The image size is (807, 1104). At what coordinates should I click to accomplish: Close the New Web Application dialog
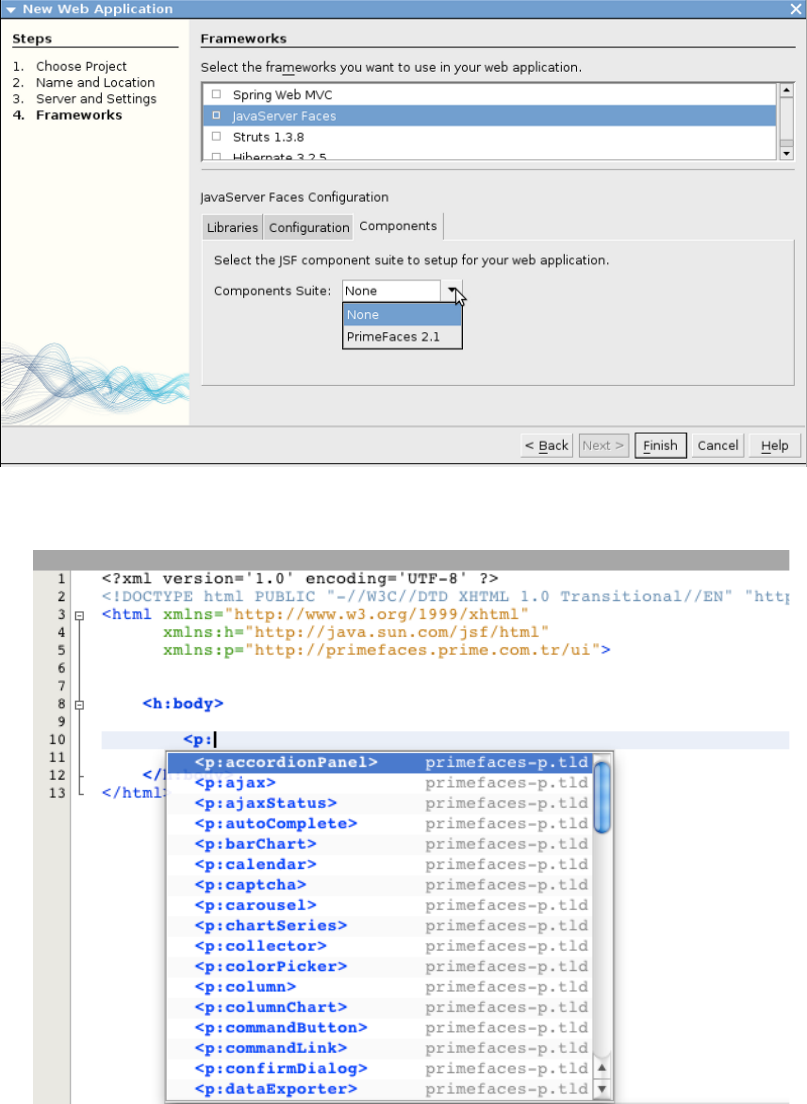click(x=795, y=8)
